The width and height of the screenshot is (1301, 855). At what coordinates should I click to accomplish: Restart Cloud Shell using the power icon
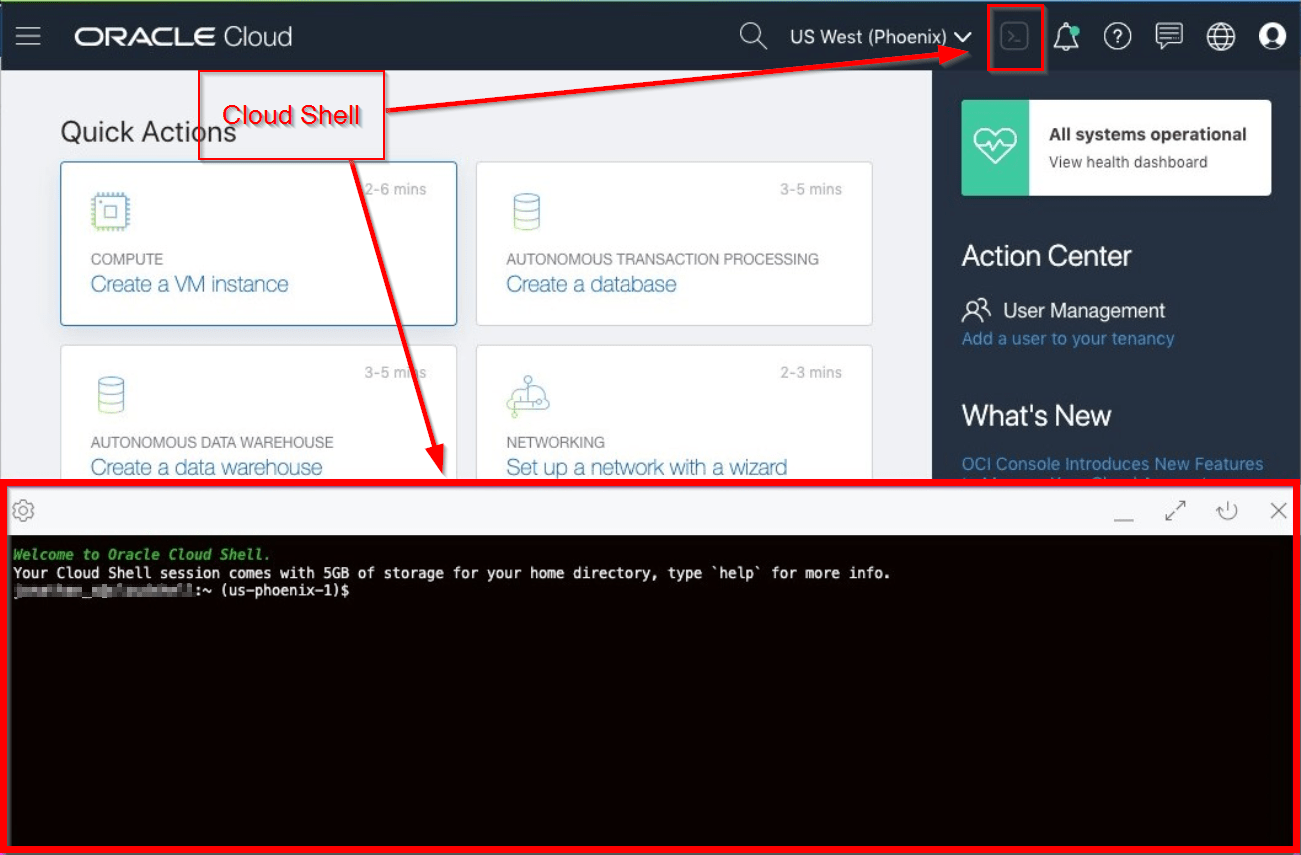1227,510
